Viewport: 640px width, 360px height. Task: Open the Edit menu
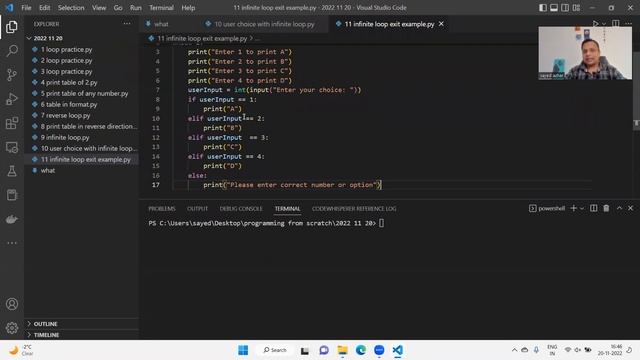click(x=44, y=8)
